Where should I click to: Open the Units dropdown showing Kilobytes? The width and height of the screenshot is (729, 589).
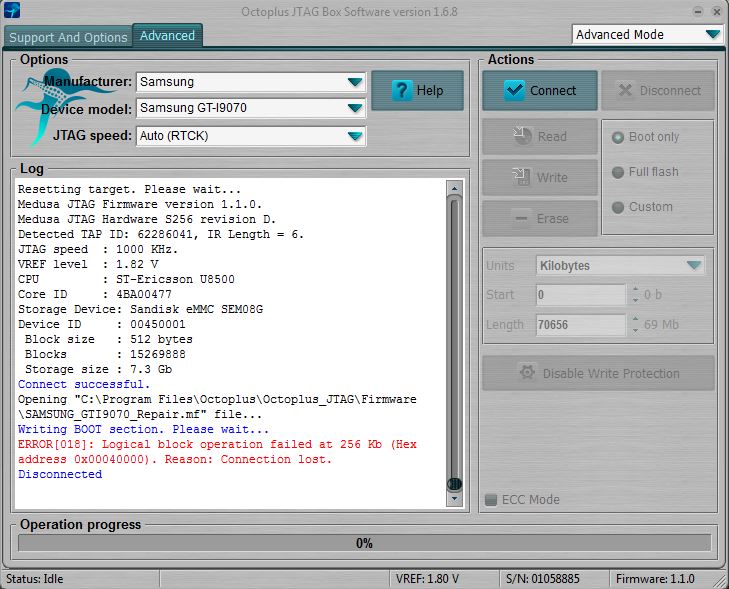620,265
